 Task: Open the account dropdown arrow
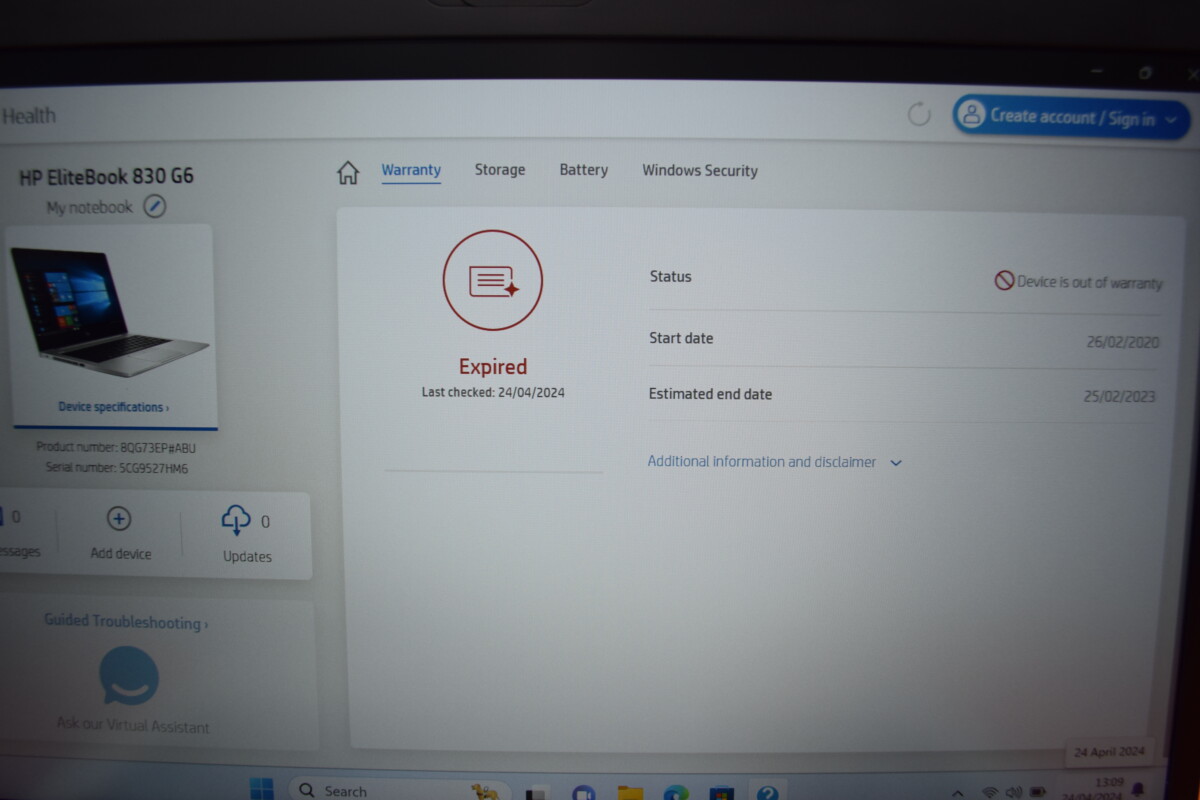tap(1171, 120)
